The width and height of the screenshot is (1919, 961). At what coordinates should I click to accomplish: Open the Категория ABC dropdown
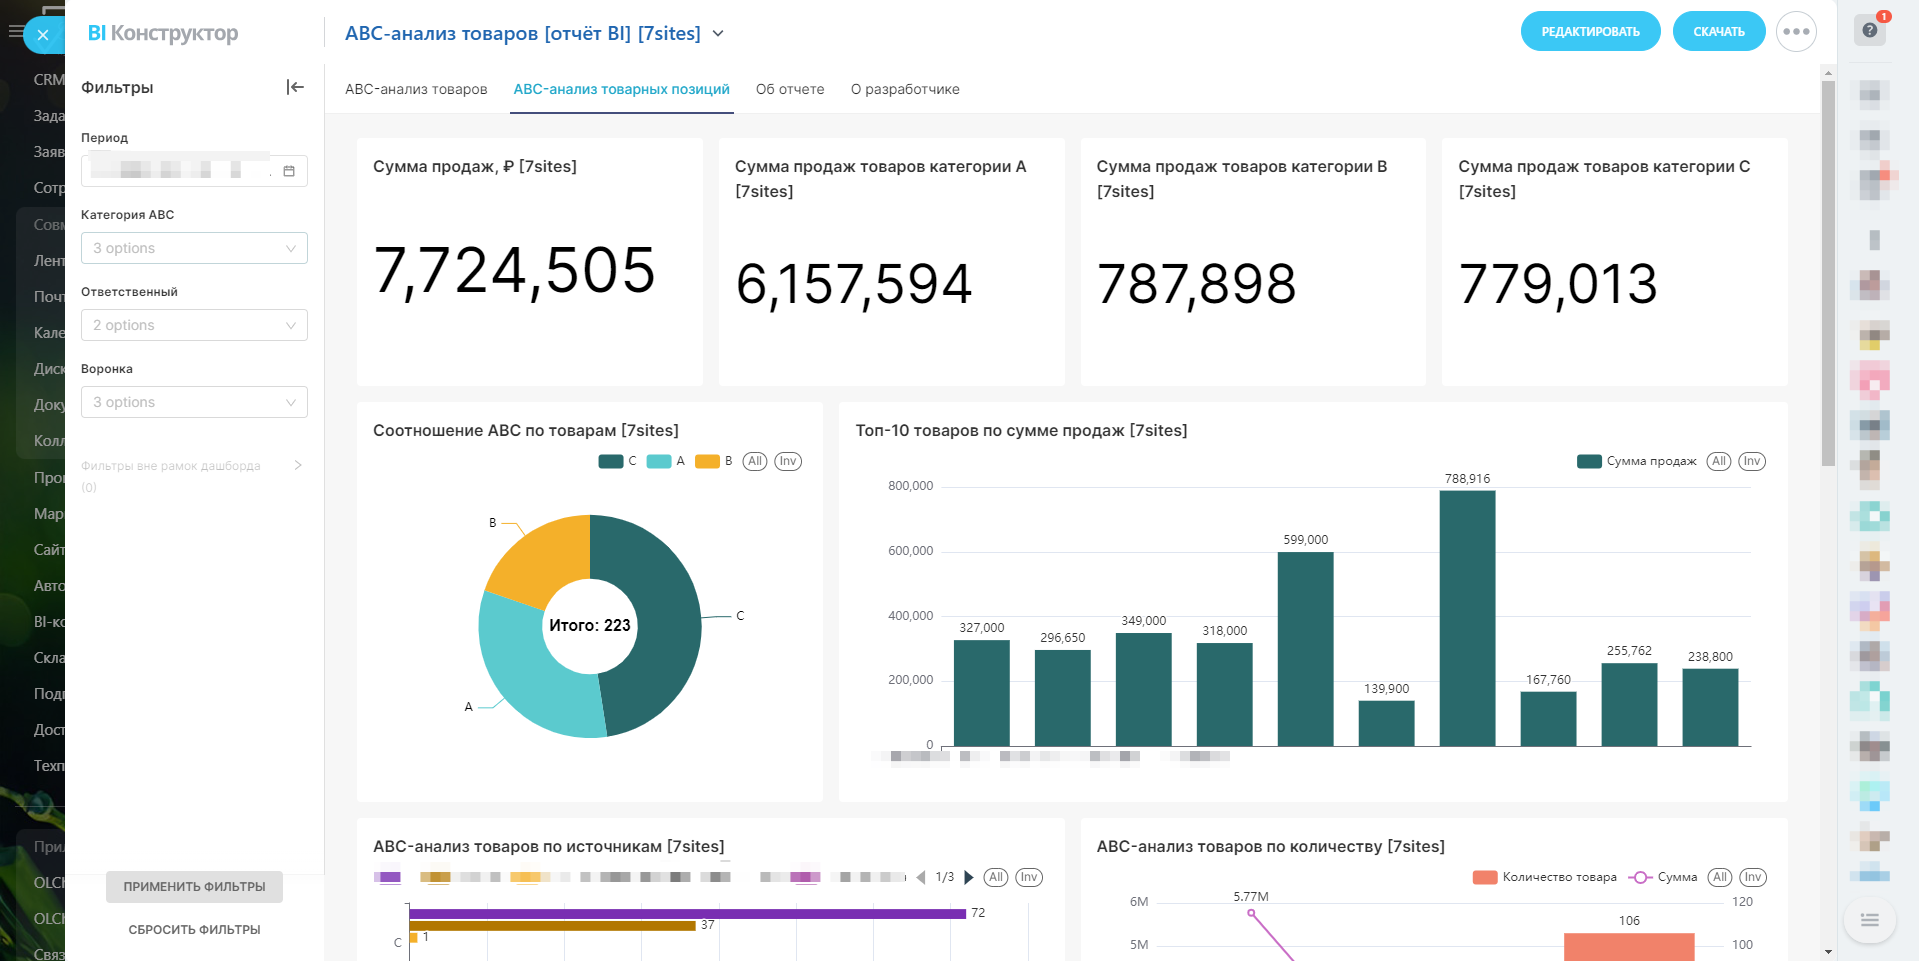pos(194,248)
